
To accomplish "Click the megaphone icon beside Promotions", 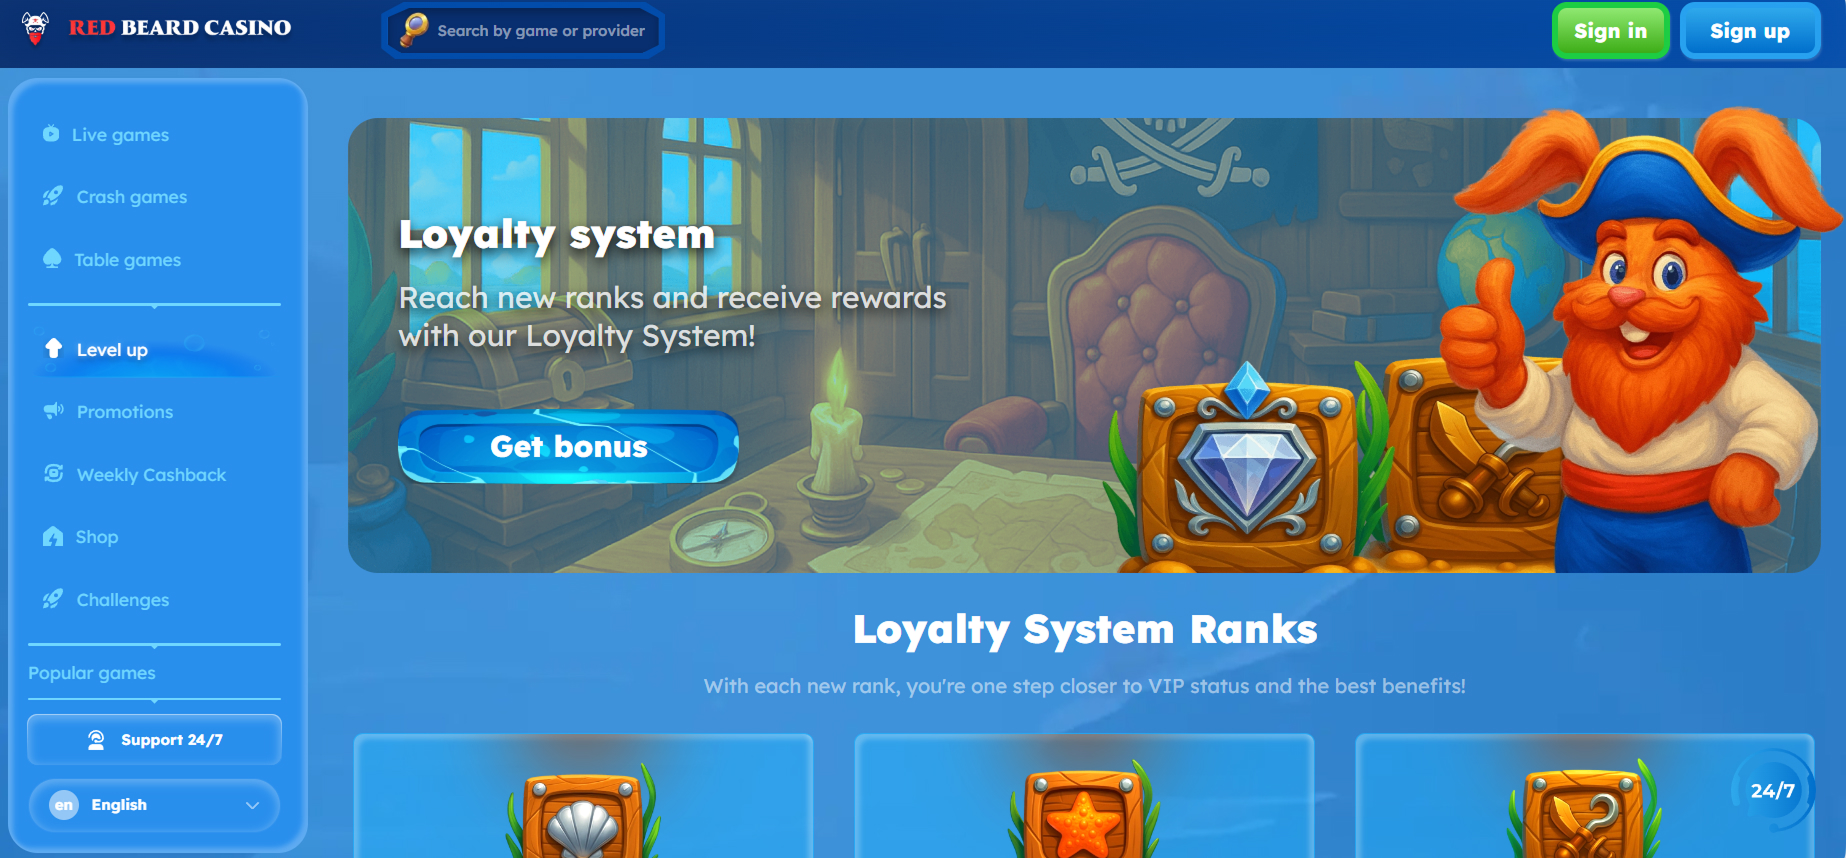I will [x=53, y=411].
